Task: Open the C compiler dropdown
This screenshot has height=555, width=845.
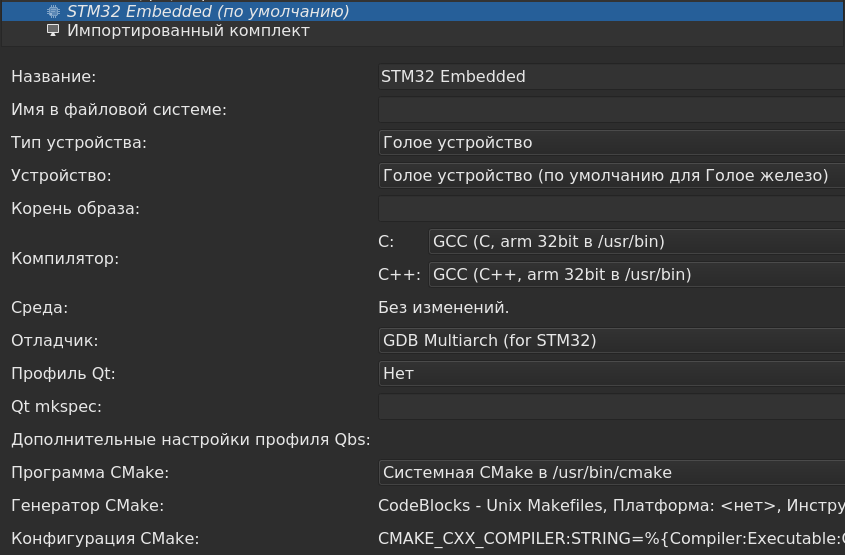Action: pyautogui.click(x=636, y=241)
